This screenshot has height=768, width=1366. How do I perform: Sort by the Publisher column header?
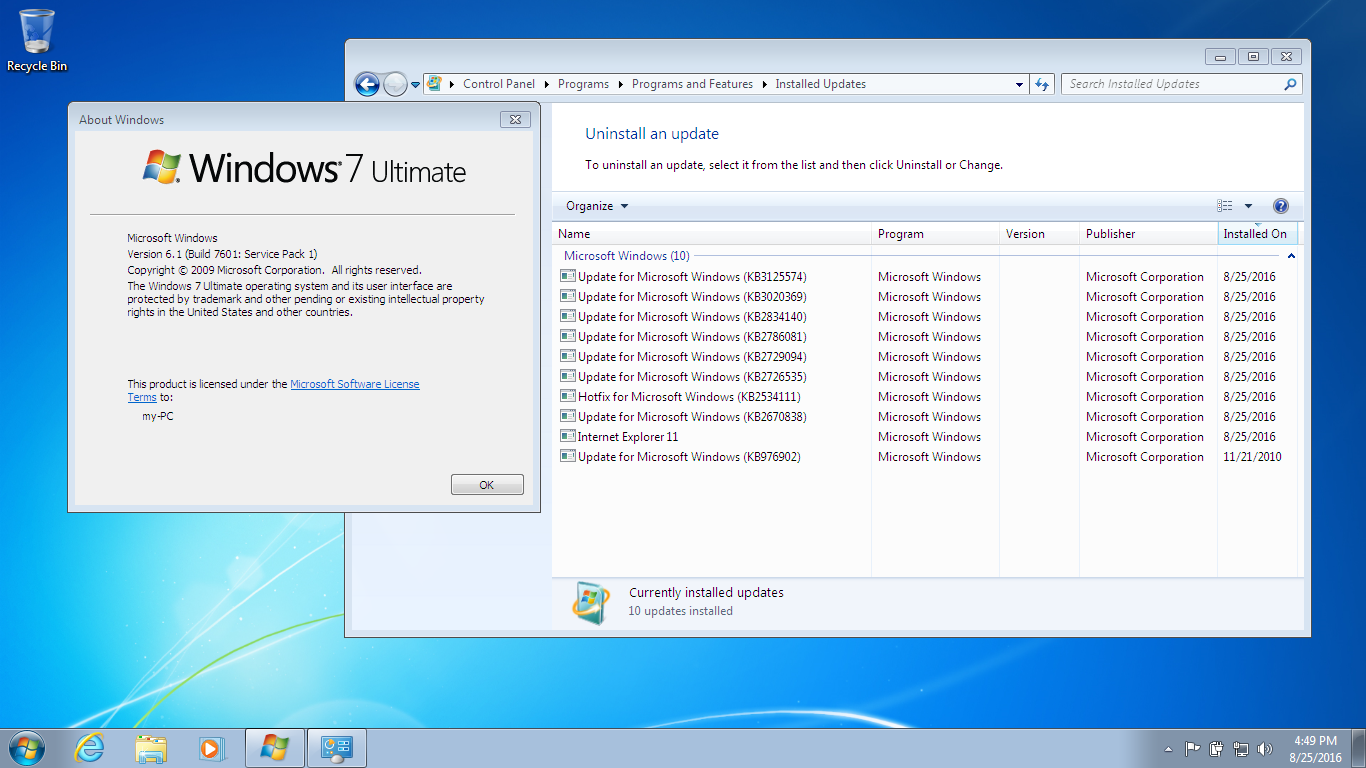[1148, 234]
